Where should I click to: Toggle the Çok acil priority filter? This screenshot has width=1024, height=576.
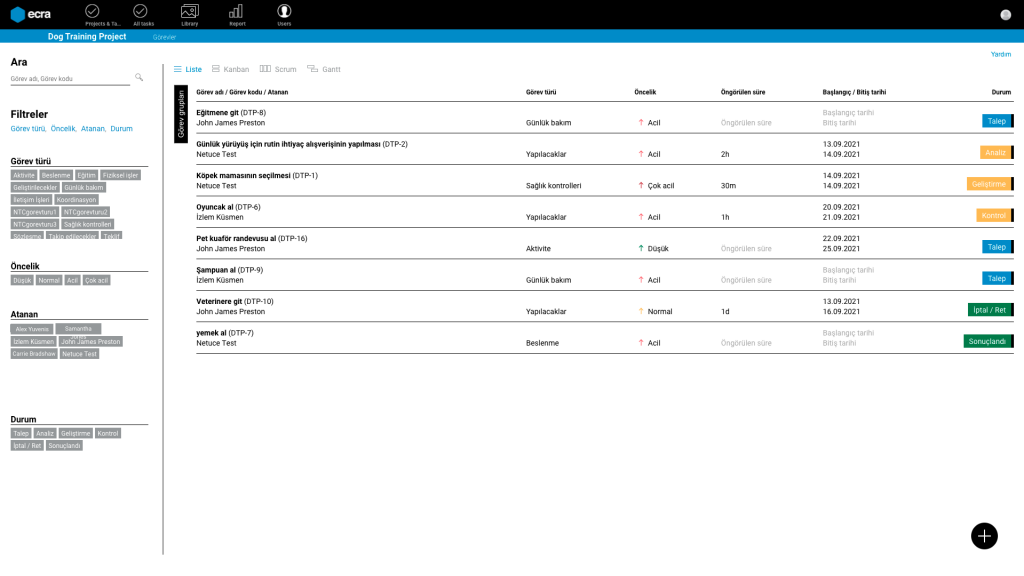click(97, 280)
